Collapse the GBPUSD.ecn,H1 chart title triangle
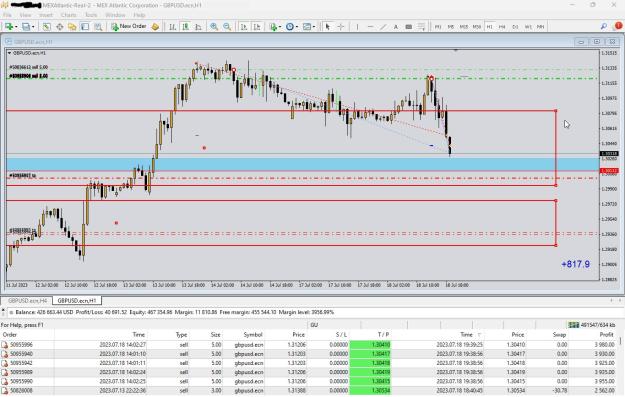625x397 pixels. point(10,53)
